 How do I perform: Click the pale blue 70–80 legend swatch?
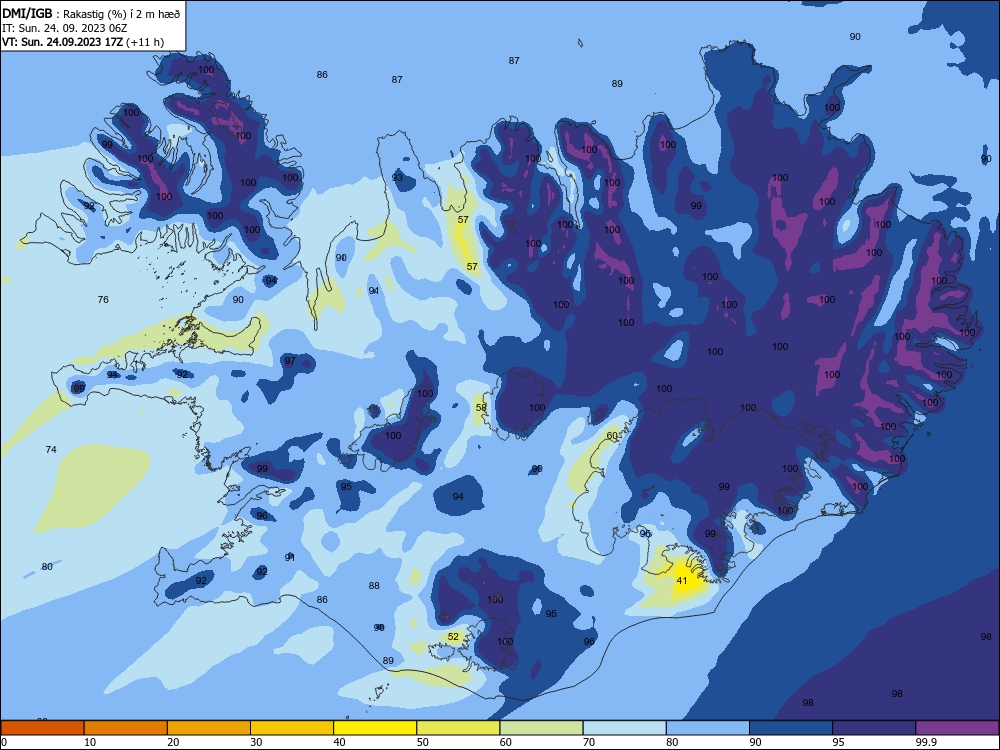(x=624, y=728)
